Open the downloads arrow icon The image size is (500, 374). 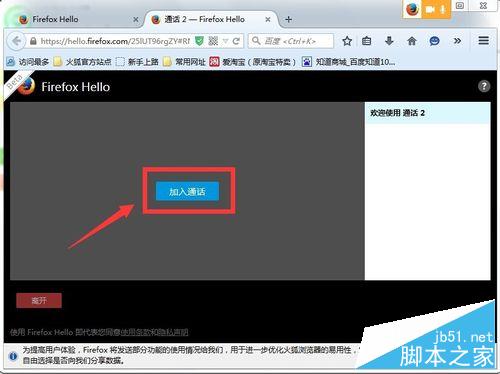(389, 41)
